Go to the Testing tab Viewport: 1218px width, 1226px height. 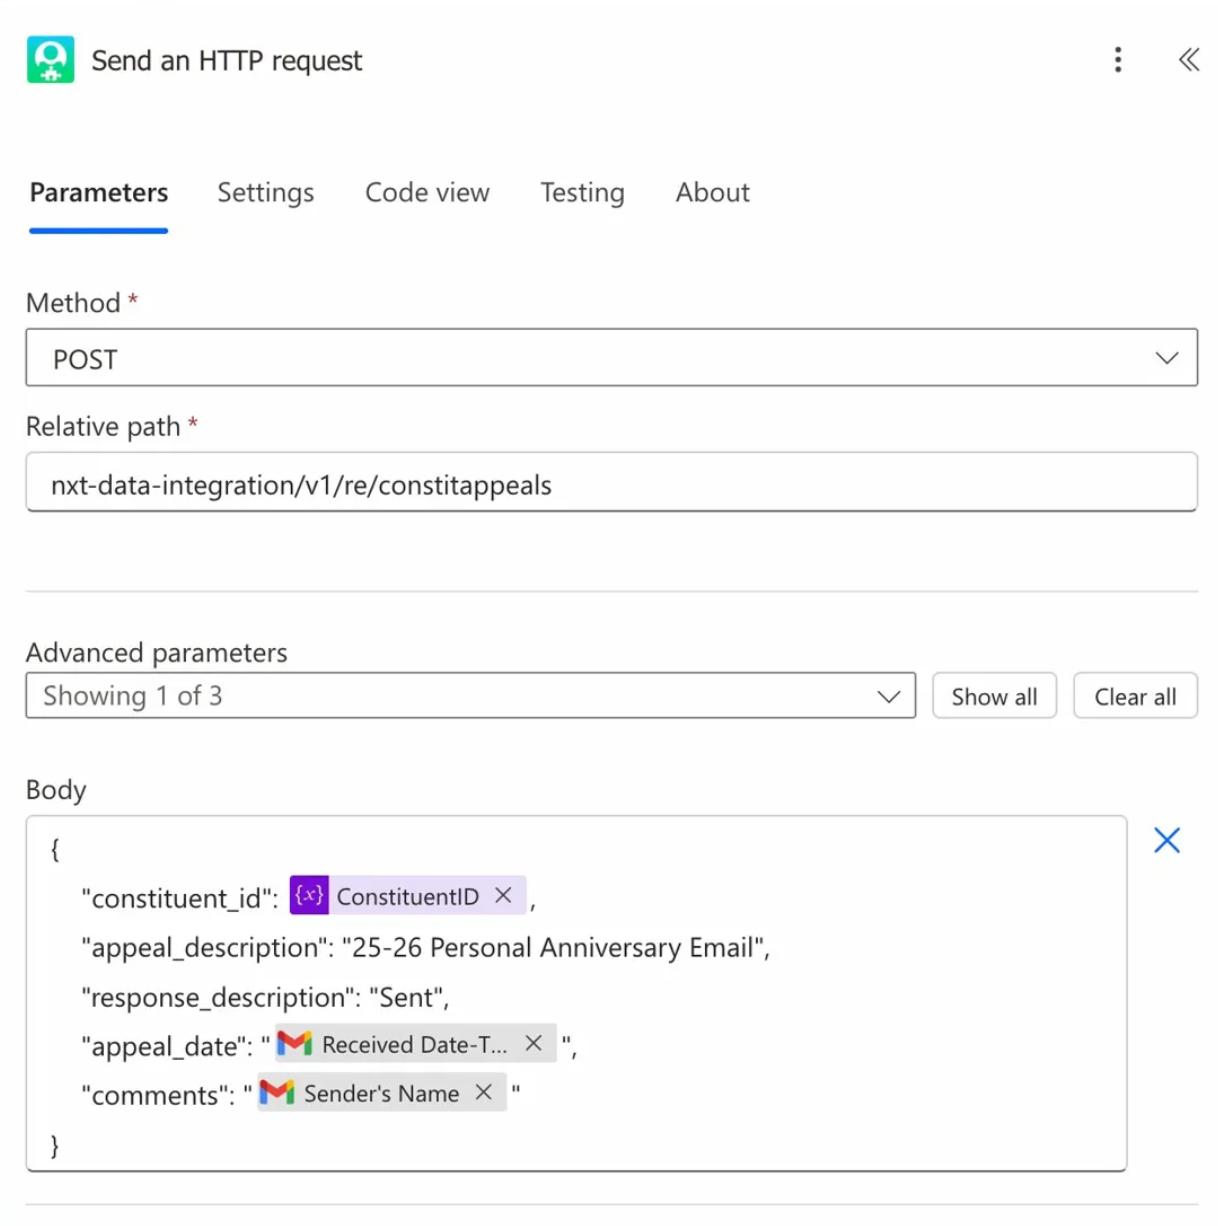pyautogui.click(x=582, y=192)
